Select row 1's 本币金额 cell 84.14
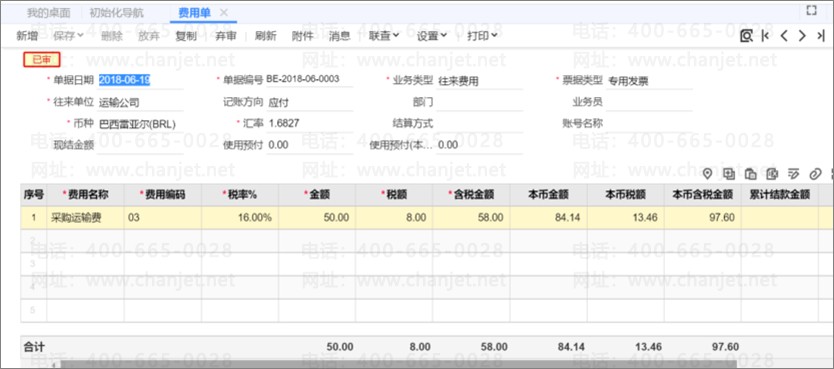The image size is (834, 369). [x=548, y=218]
